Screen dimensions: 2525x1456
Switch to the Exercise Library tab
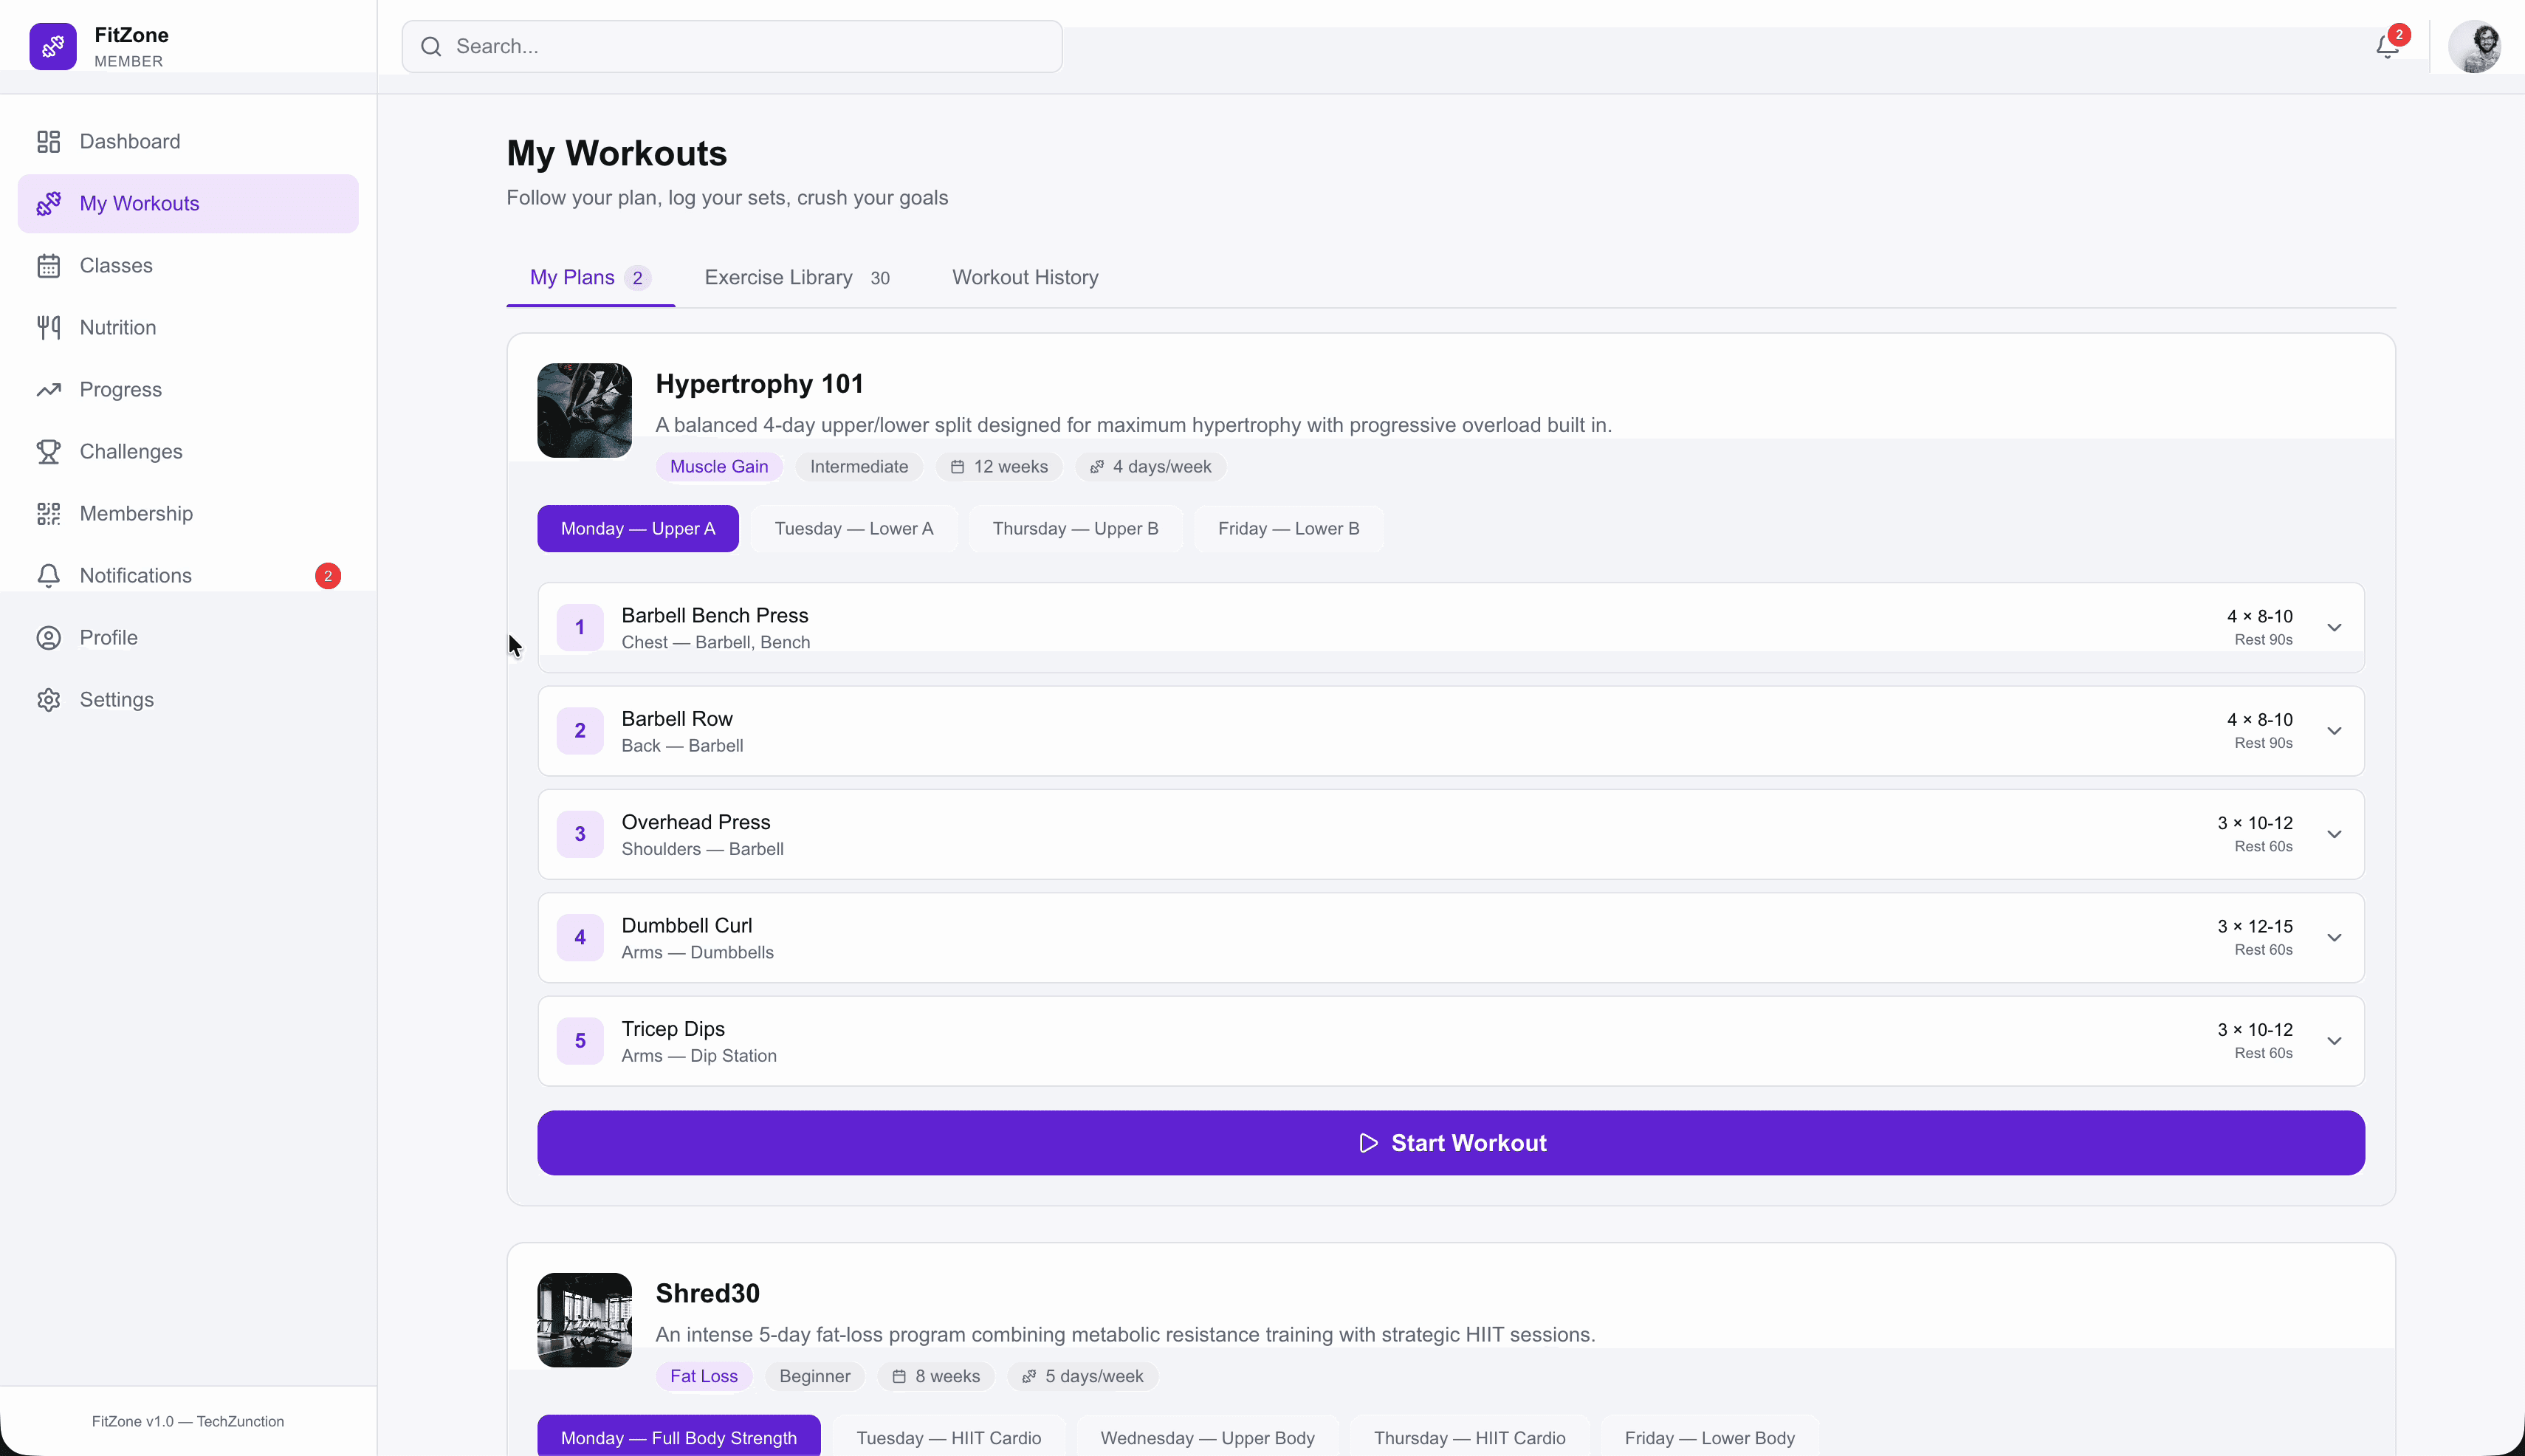[x=777, y=277]
